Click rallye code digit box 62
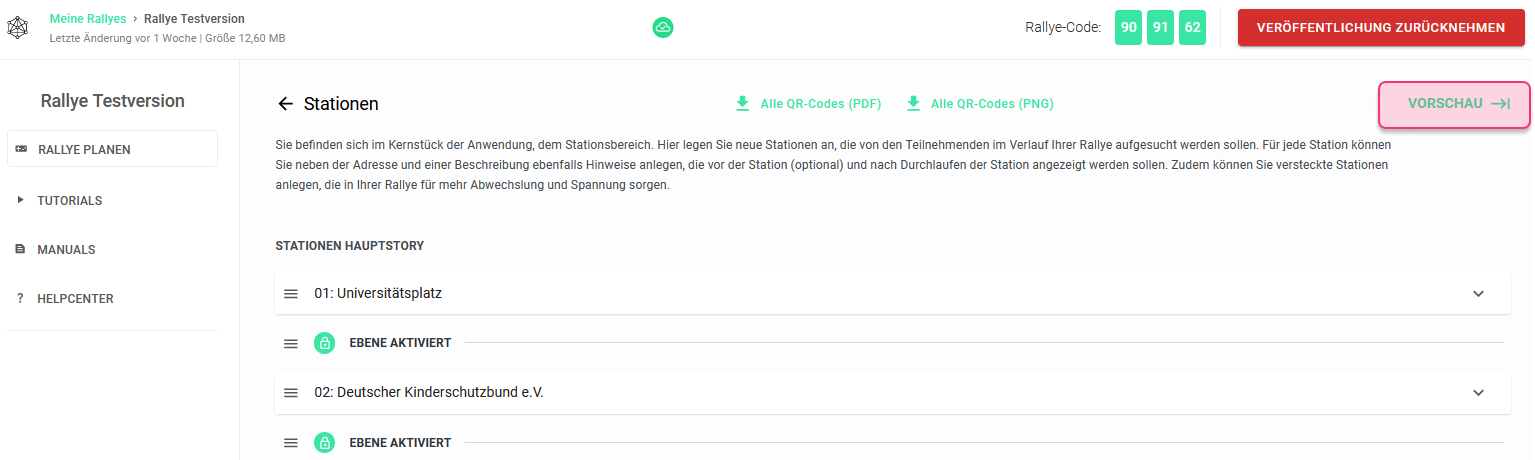Viewport: 1535px width, 460px height. [1192, 28]
